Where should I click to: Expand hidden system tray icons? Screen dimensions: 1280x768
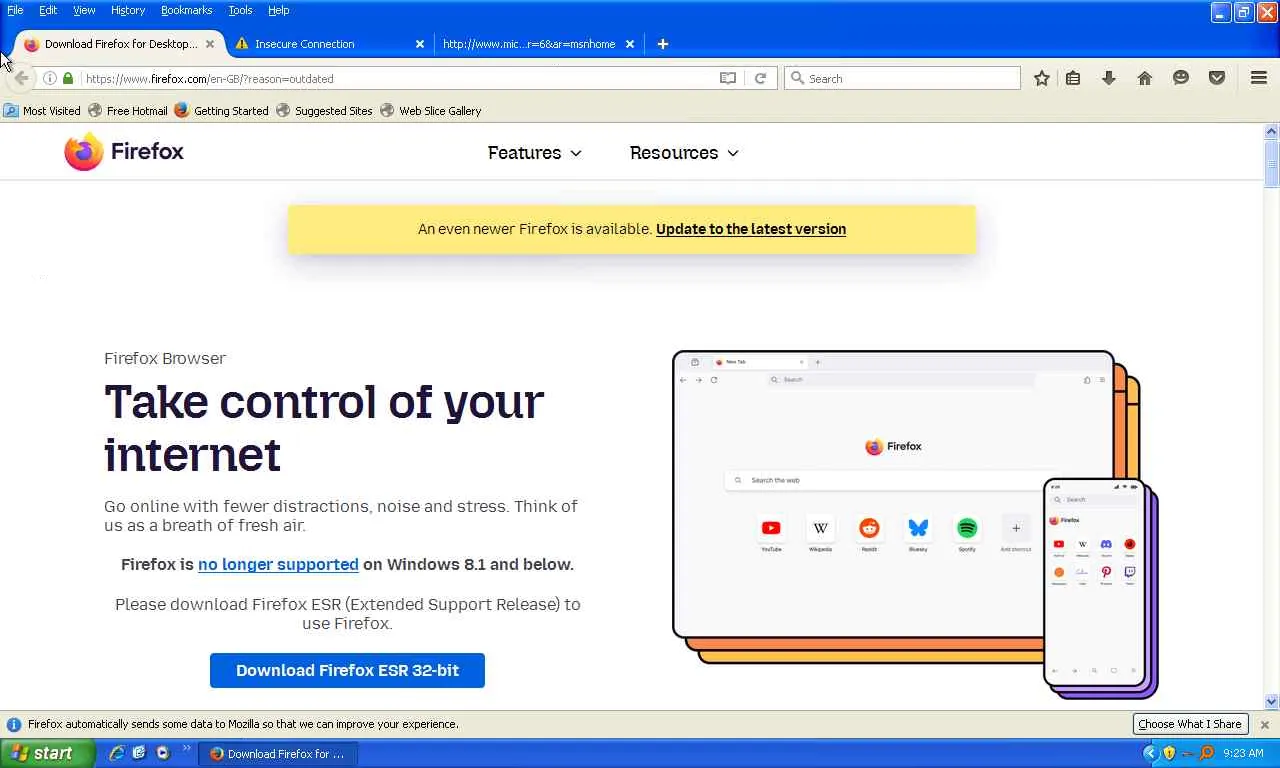point(1151,753)
